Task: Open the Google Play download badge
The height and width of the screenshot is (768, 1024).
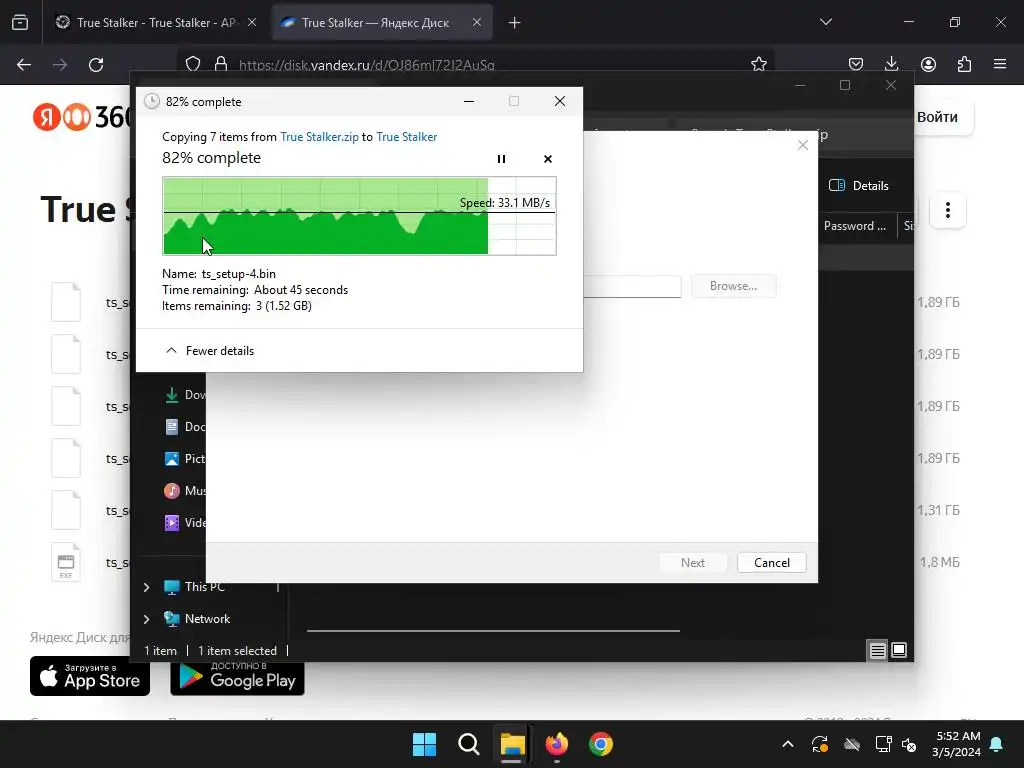Action: click(237, 678)
